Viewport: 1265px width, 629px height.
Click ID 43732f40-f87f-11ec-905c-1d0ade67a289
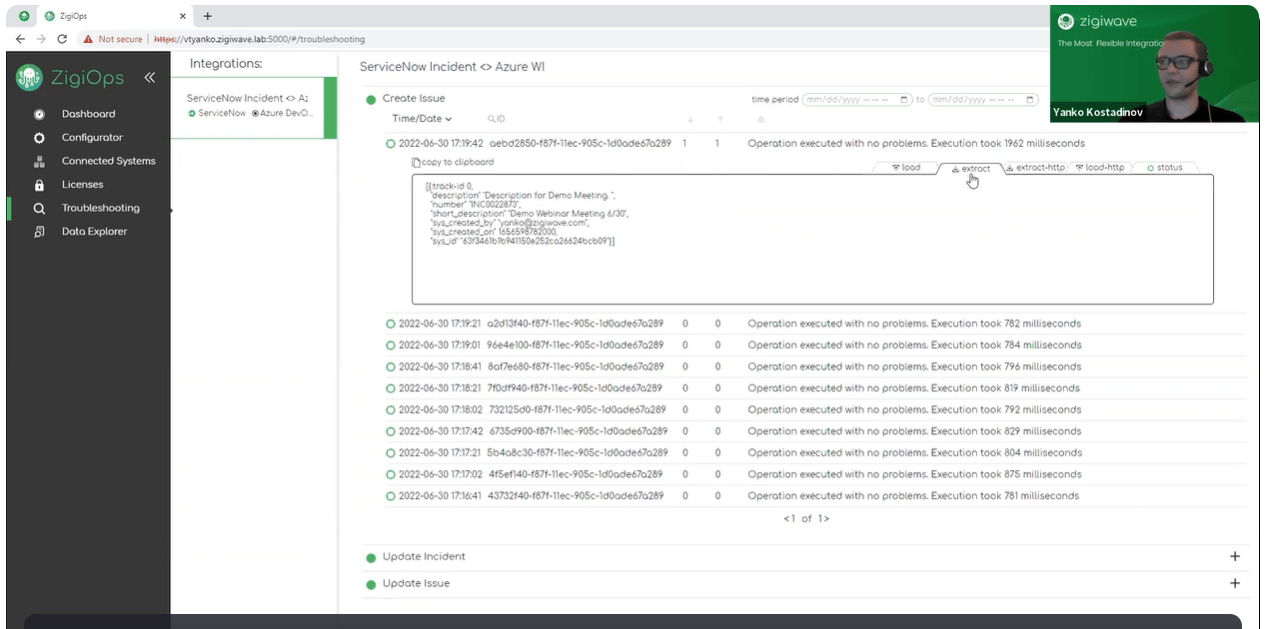coord(576,496)
